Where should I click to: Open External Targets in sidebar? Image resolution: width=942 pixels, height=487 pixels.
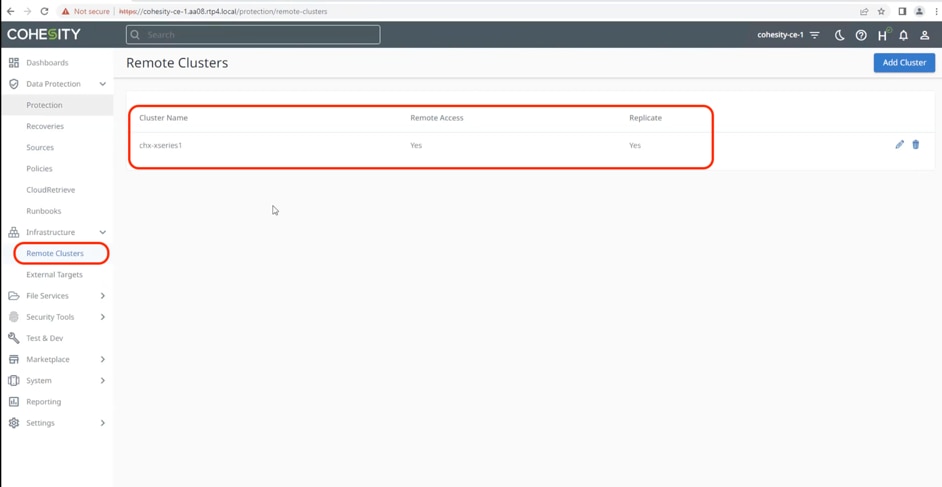pos(55,274)
